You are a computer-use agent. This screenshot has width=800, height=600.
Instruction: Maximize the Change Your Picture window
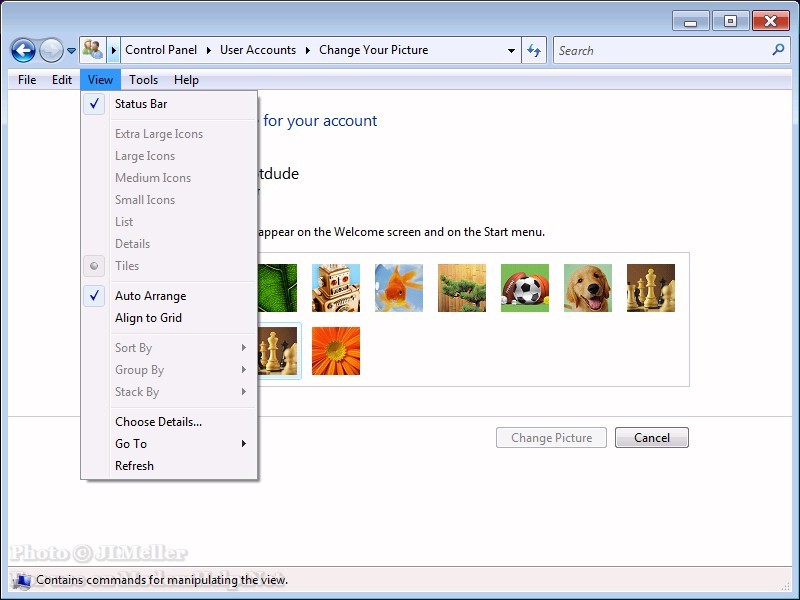(x=730, y=21)
